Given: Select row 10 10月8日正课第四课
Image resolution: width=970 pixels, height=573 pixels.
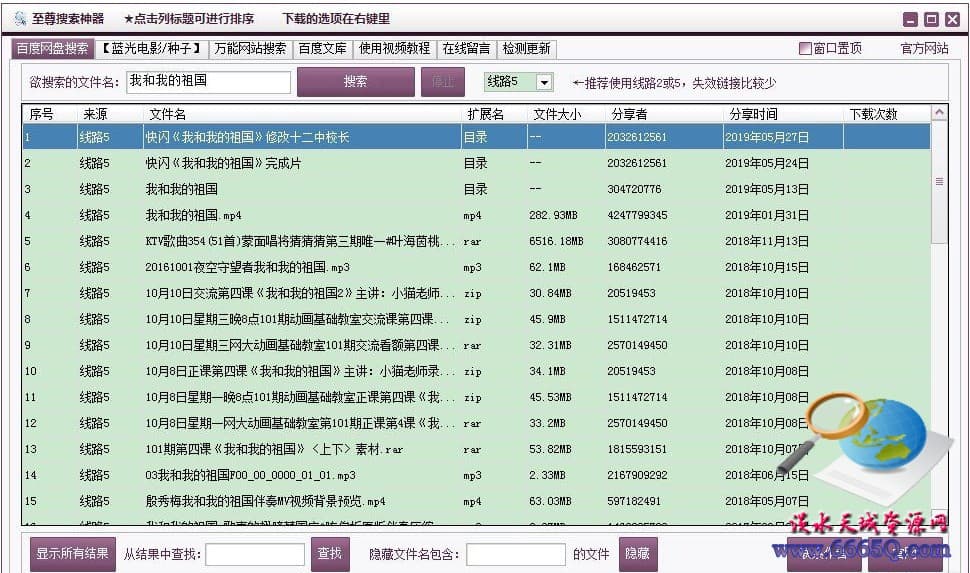Looking at the screenshot, I should tap(476, 371).
